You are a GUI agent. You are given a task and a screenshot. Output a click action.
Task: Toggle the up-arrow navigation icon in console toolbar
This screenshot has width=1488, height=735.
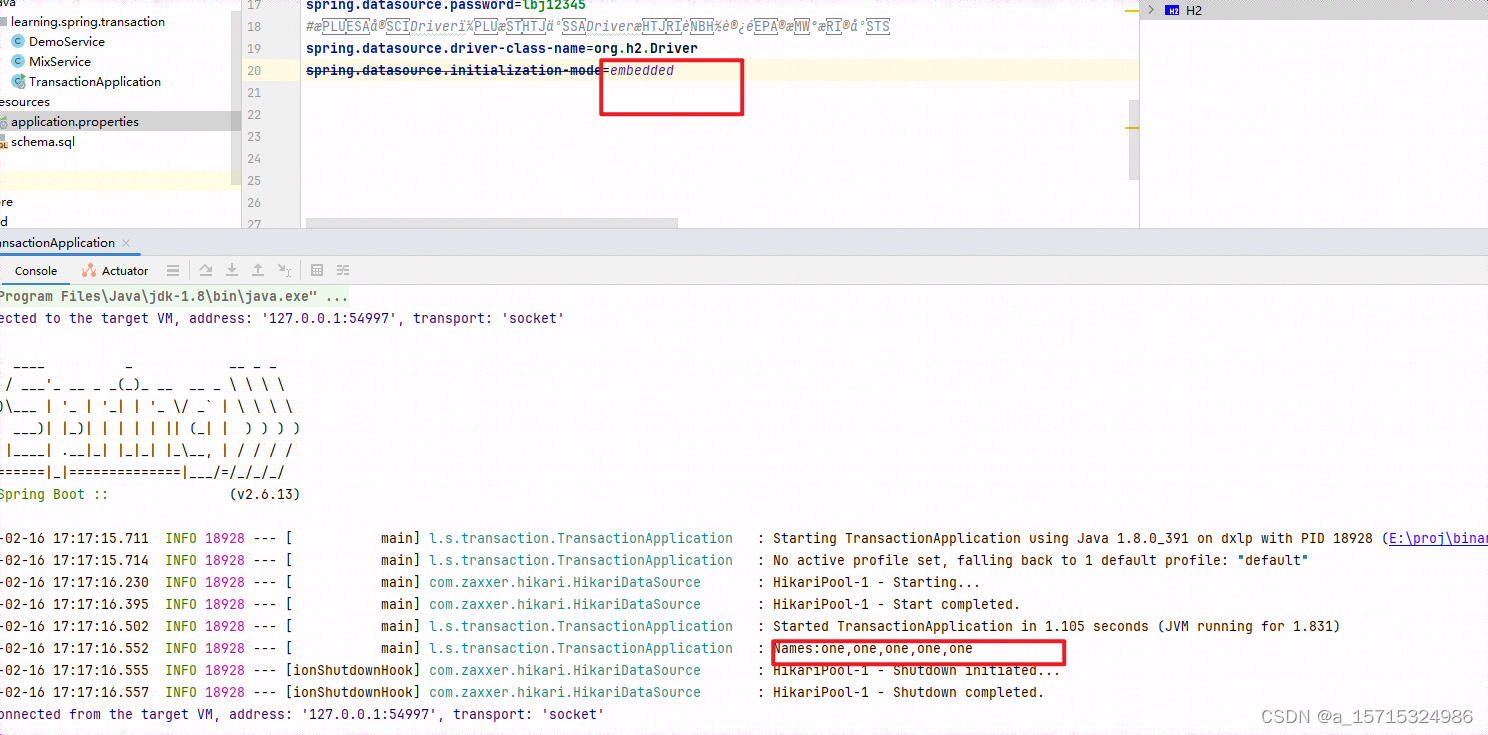258,270
